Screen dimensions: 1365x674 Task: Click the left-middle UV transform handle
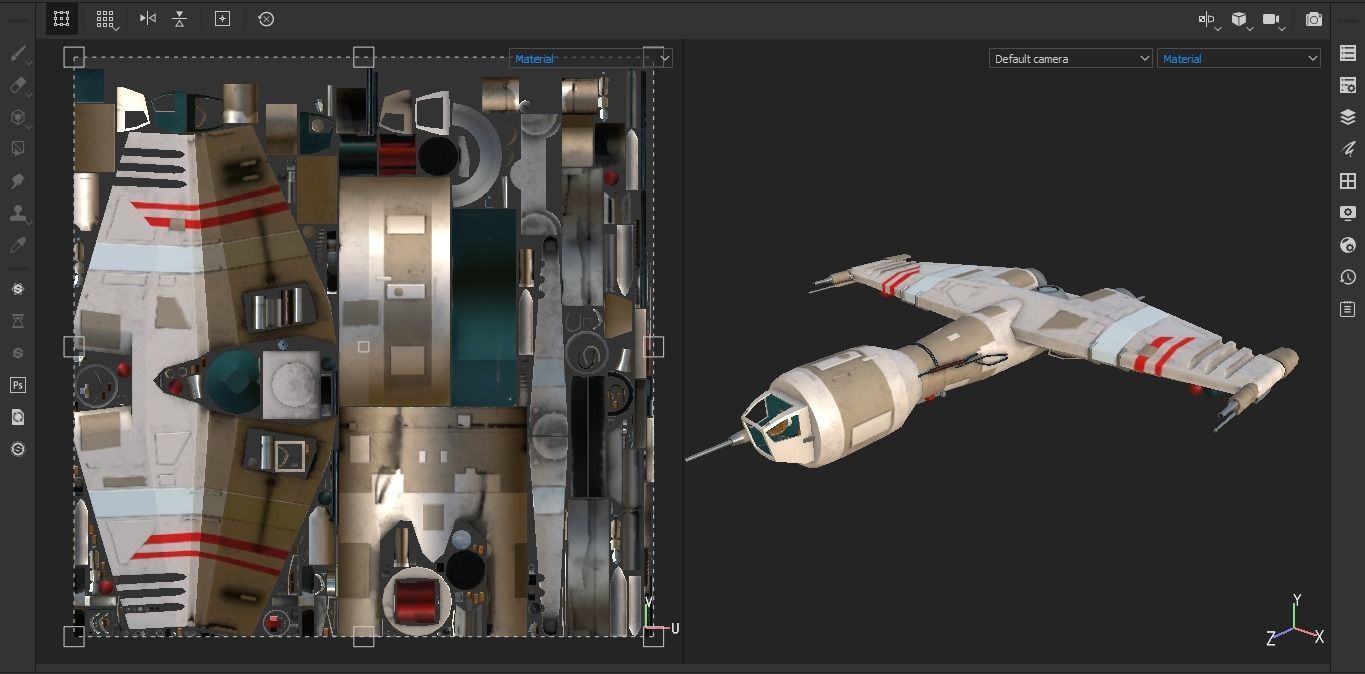[x=74, y=346]
